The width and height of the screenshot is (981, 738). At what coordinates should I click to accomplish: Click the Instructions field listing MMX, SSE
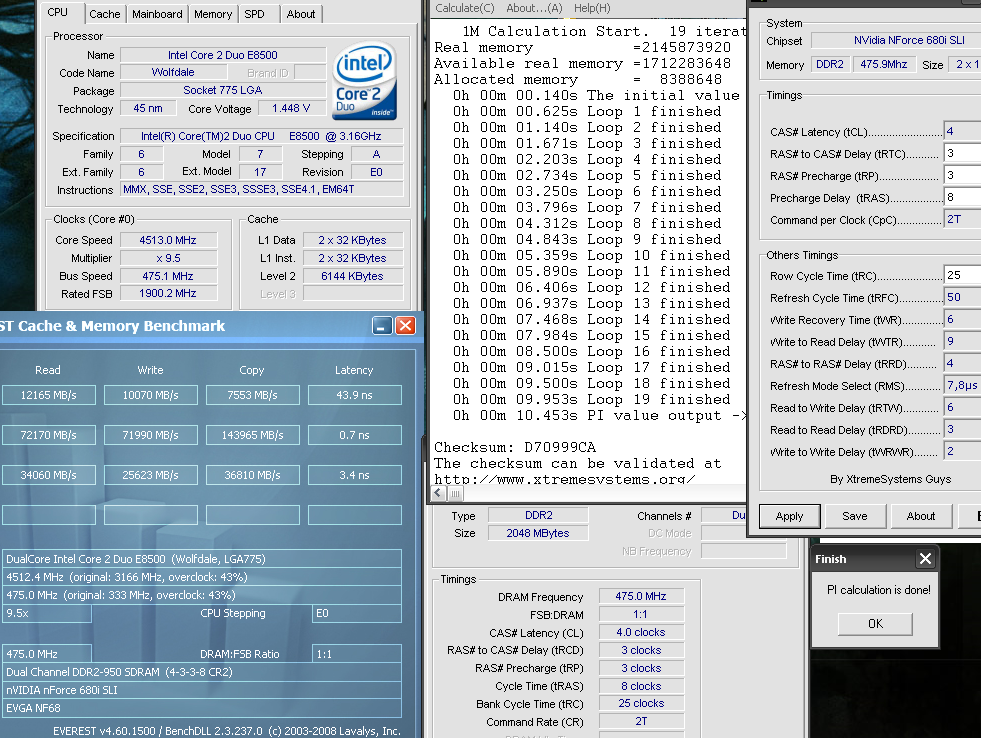(262, 190)
